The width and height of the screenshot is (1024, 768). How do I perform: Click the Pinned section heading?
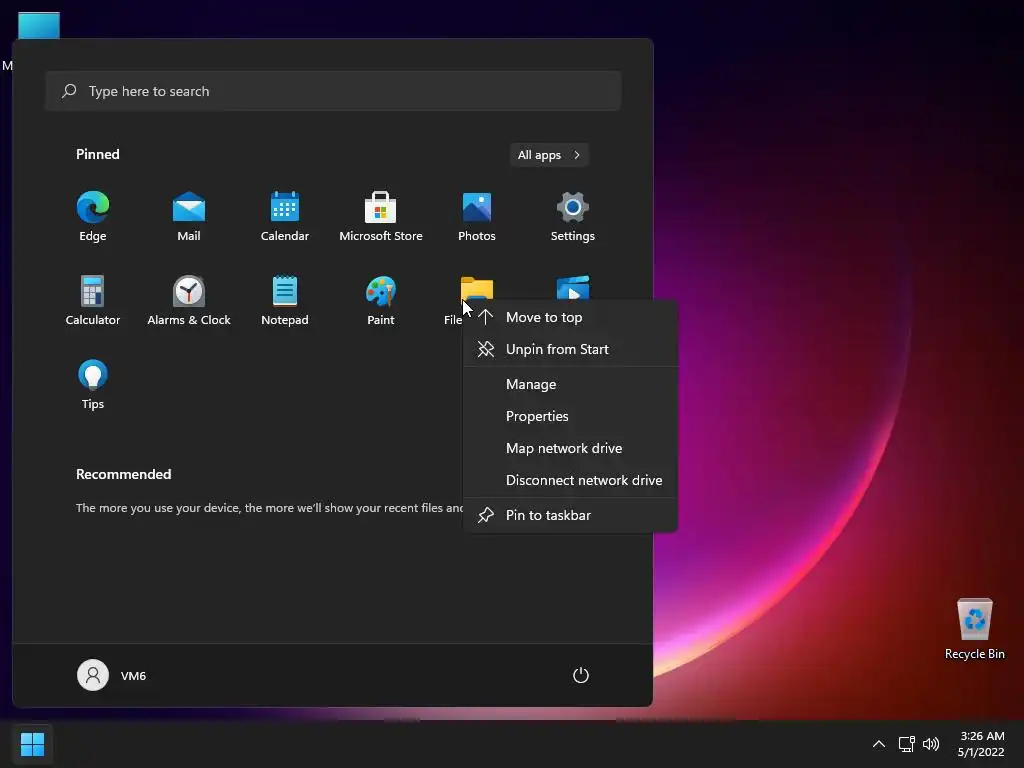tap(98, 154)
